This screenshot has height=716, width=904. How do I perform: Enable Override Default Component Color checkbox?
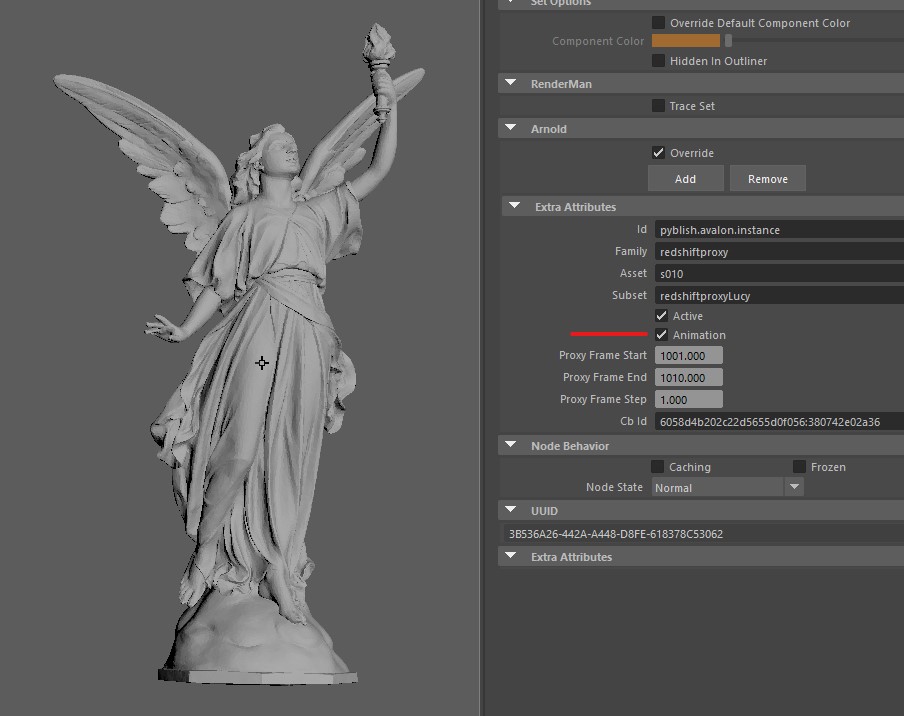coord(658,22)
